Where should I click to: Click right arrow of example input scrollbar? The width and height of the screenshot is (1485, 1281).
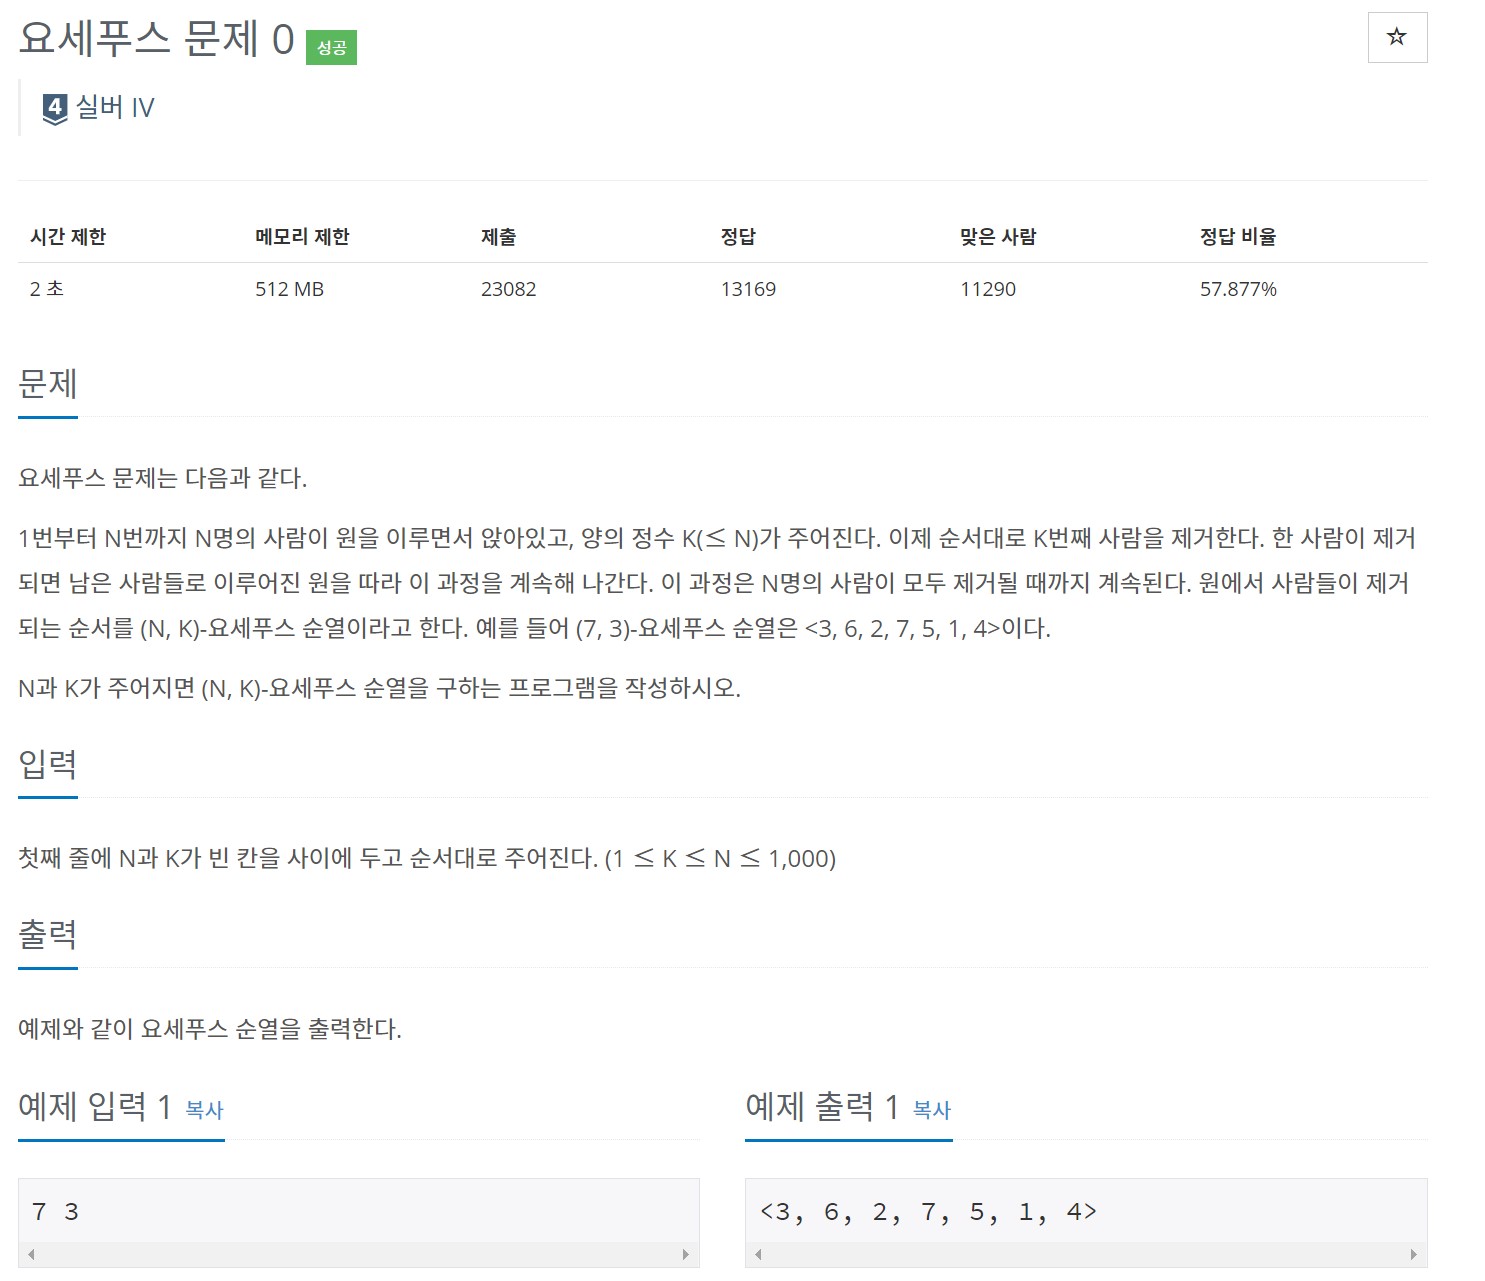coord(685,1254)
